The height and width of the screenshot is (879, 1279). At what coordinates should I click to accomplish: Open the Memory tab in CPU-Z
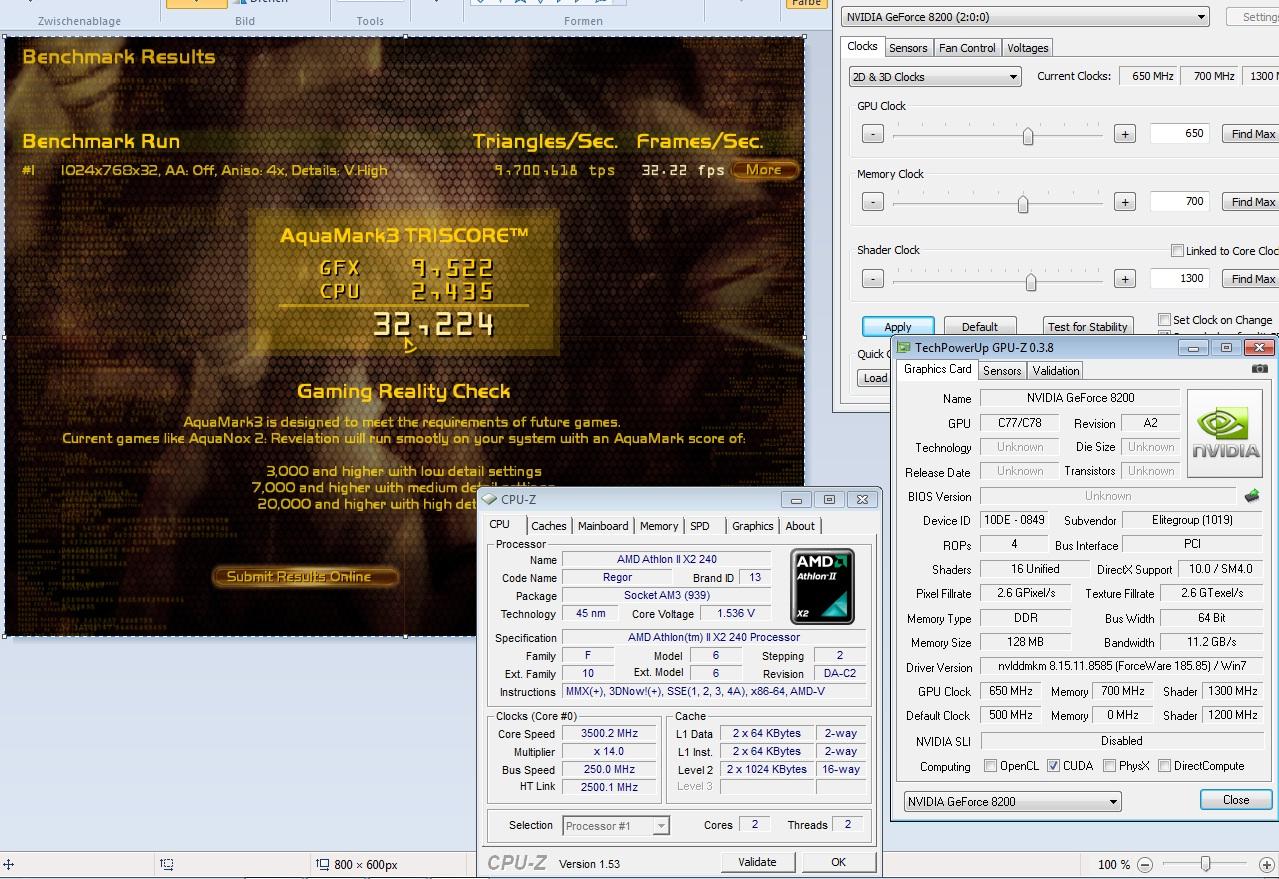(658, 526)
